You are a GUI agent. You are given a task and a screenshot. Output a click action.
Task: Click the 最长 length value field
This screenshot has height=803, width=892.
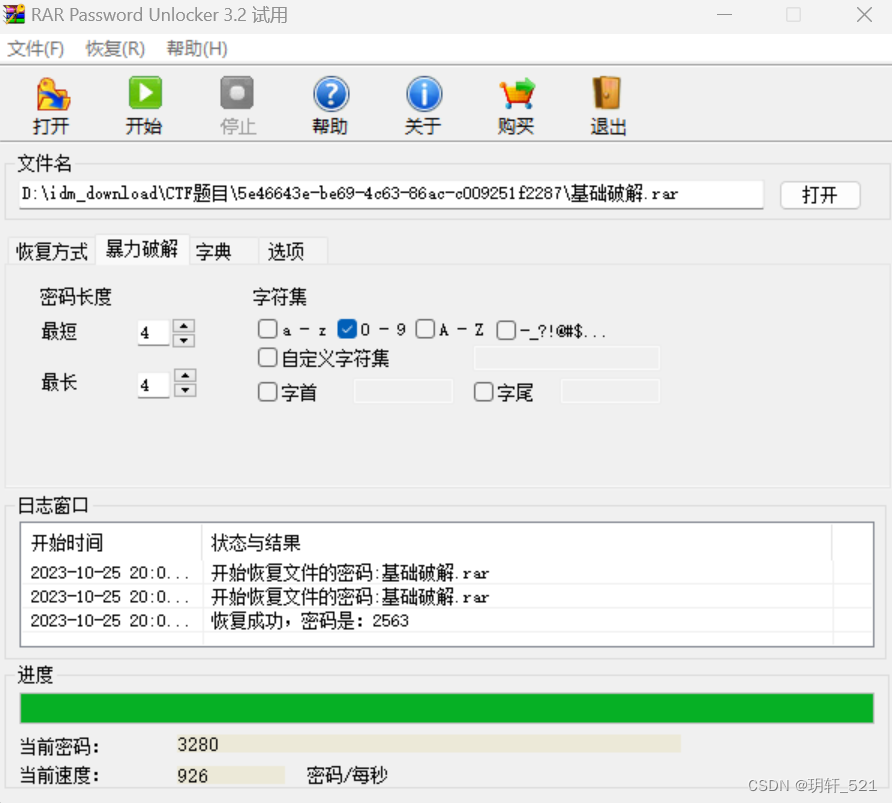154,384
